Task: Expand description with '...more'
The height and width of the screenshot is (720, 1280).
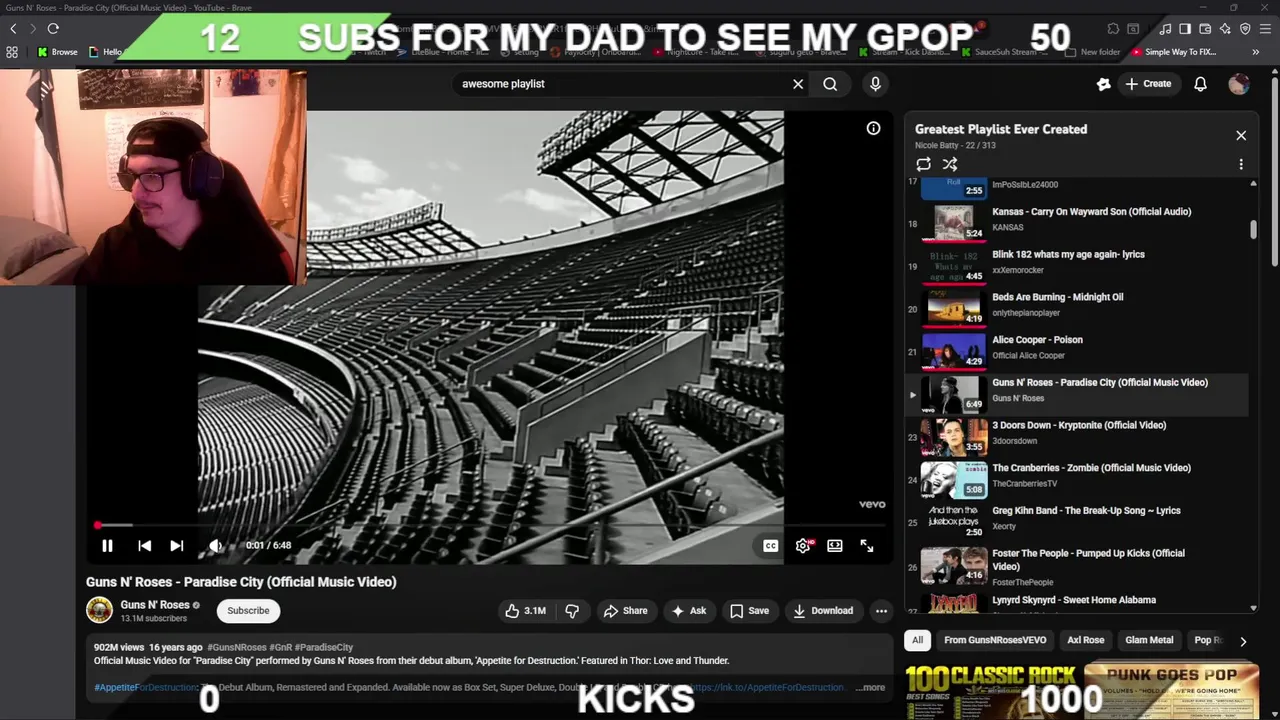Action: [870, 688]
